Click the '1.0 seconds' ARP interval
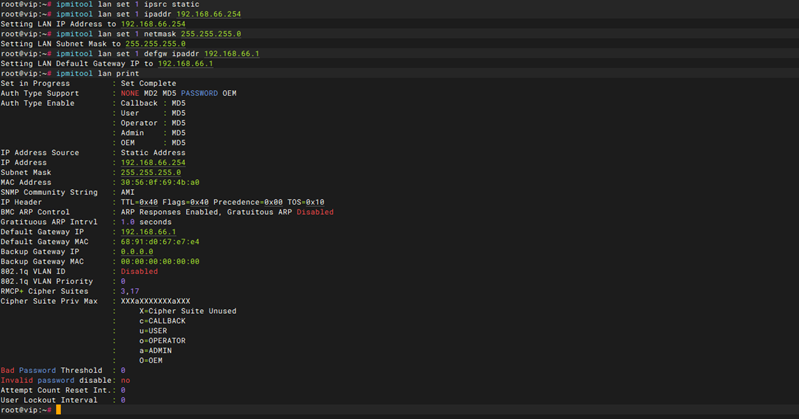Screen dimensions: 799x419 click(x=146, y=222)
